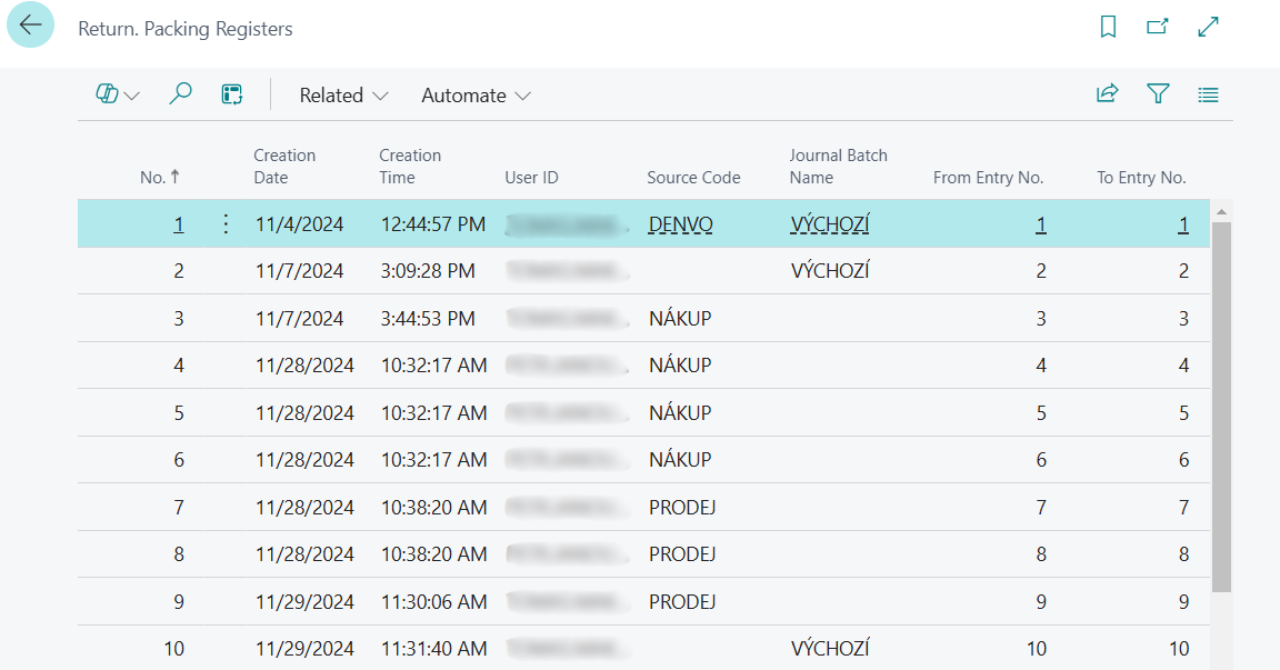Click the bookmark icon in header
The width and height of the screenshot is (1280, 670).
pyautogui.click(x=1107, y=27)
